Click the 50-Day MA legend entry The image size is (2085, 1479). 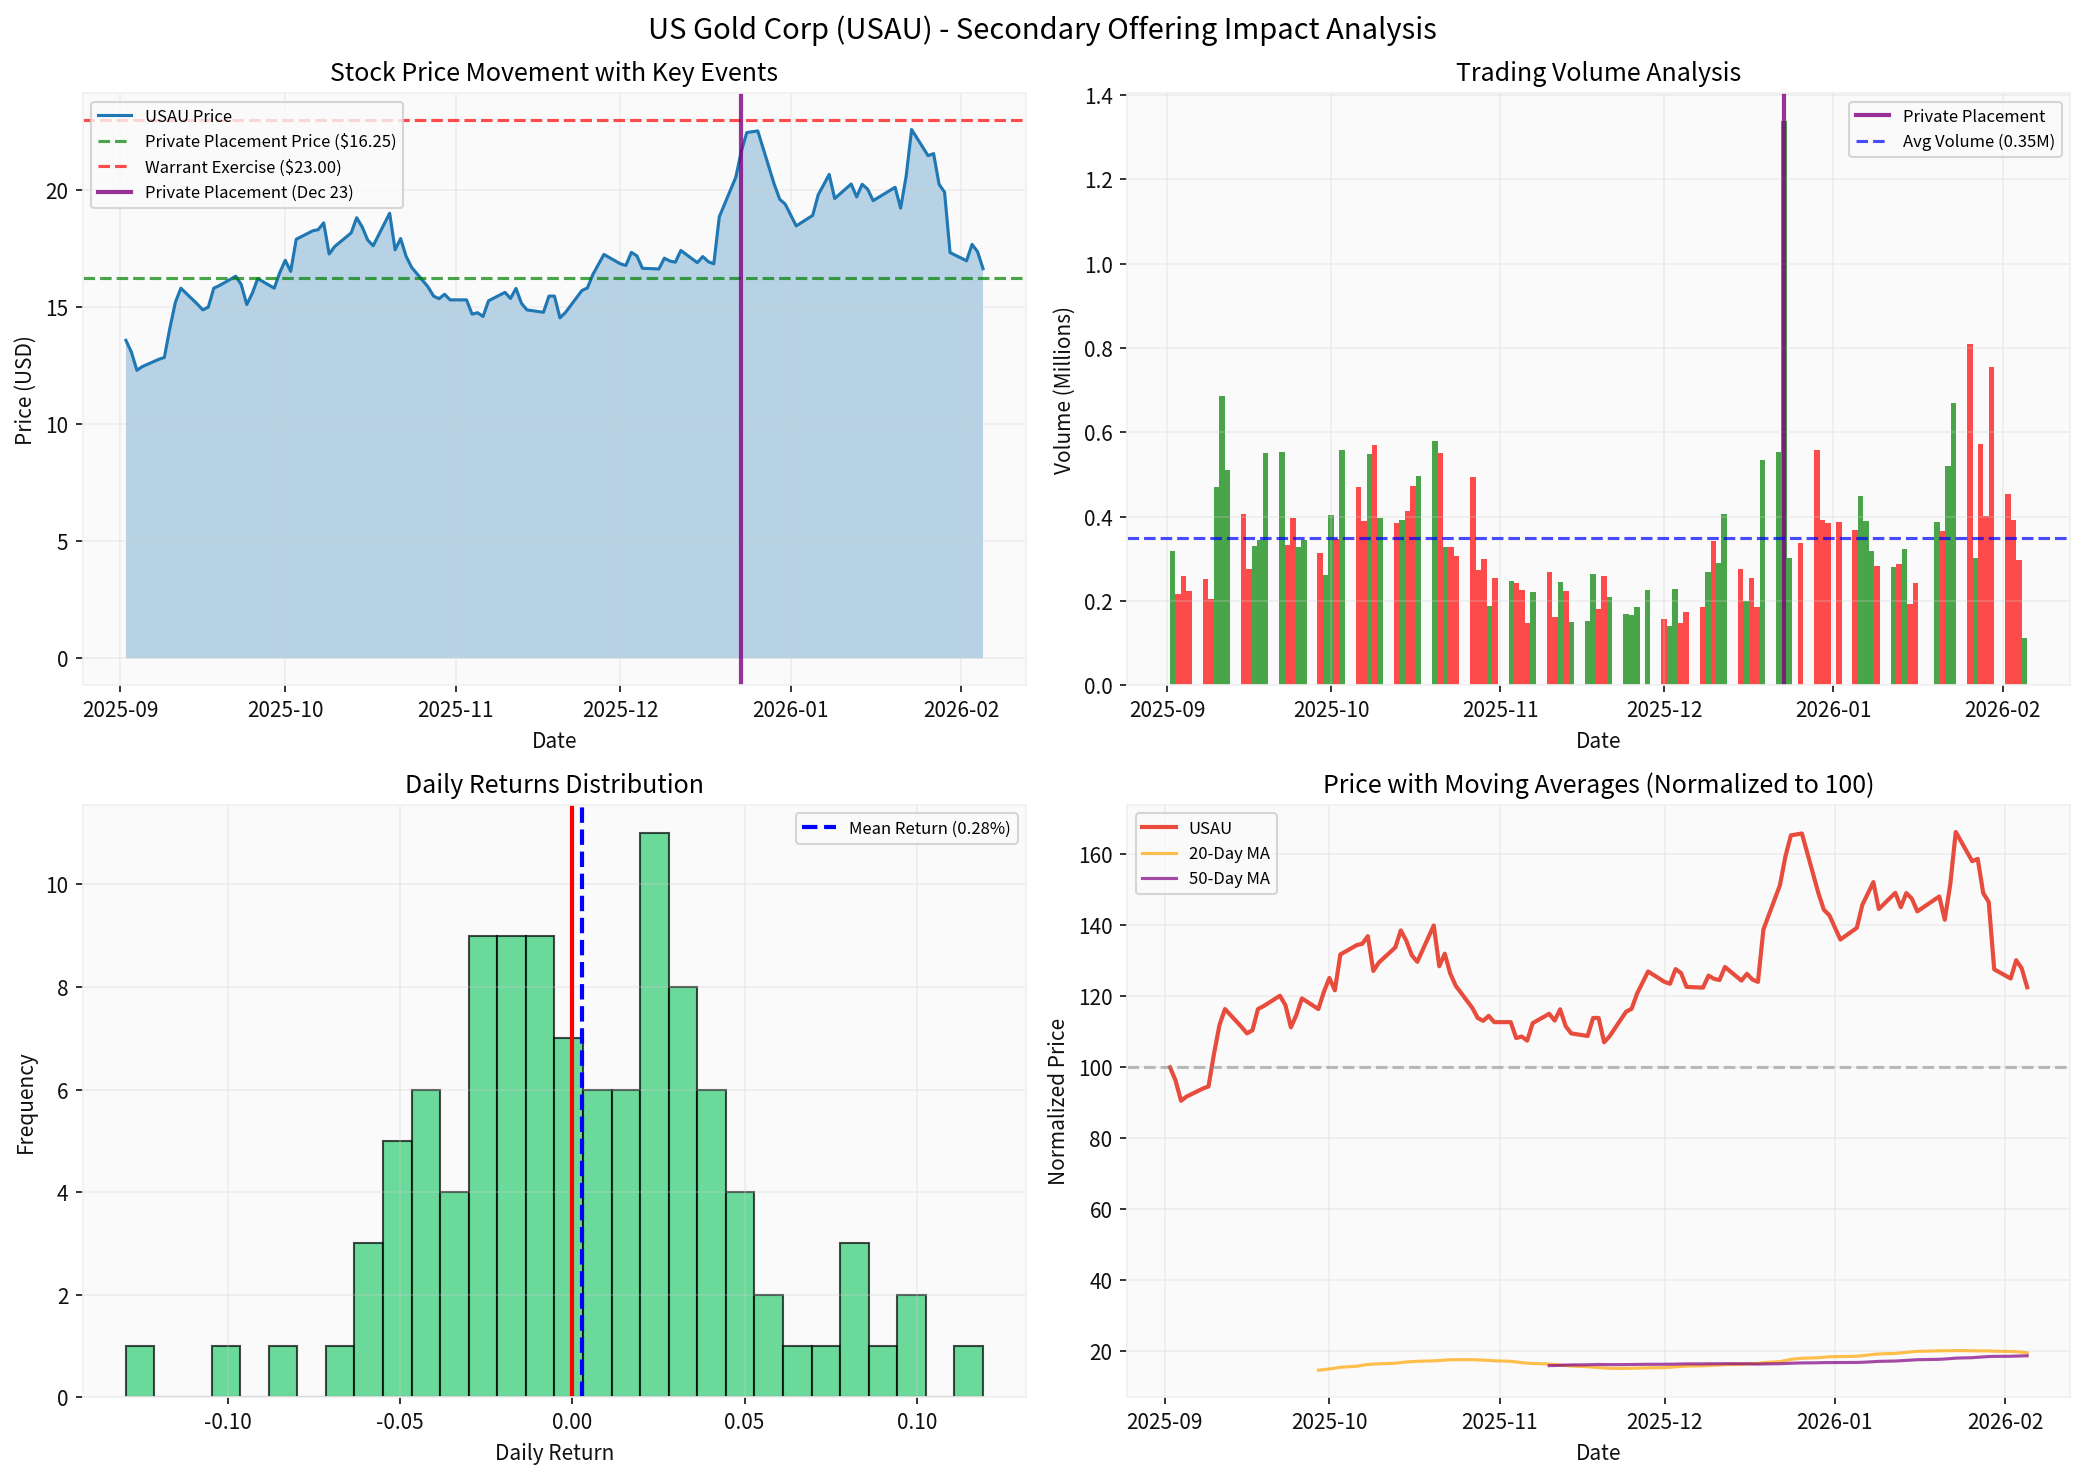pyautogui.click(x=1228, y=878)
